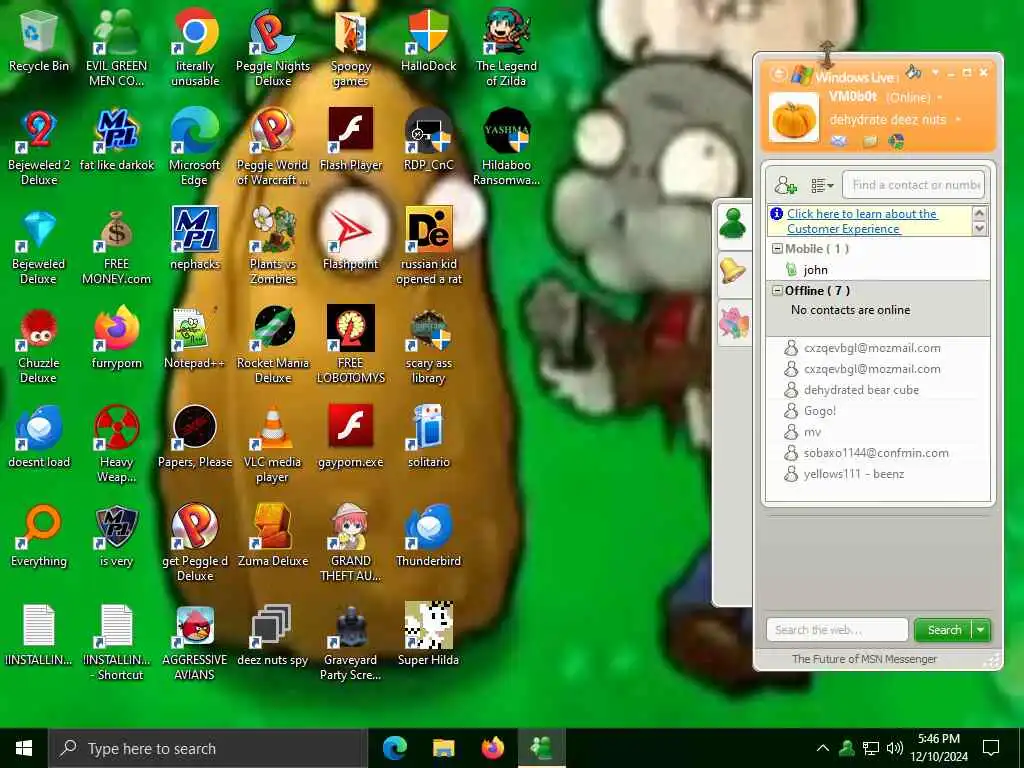Image resolution: width=1024 pixels, height=768 pixels.
Task: Open the Show menu arrow in Messenger title bar
Action: click(935, 72)
